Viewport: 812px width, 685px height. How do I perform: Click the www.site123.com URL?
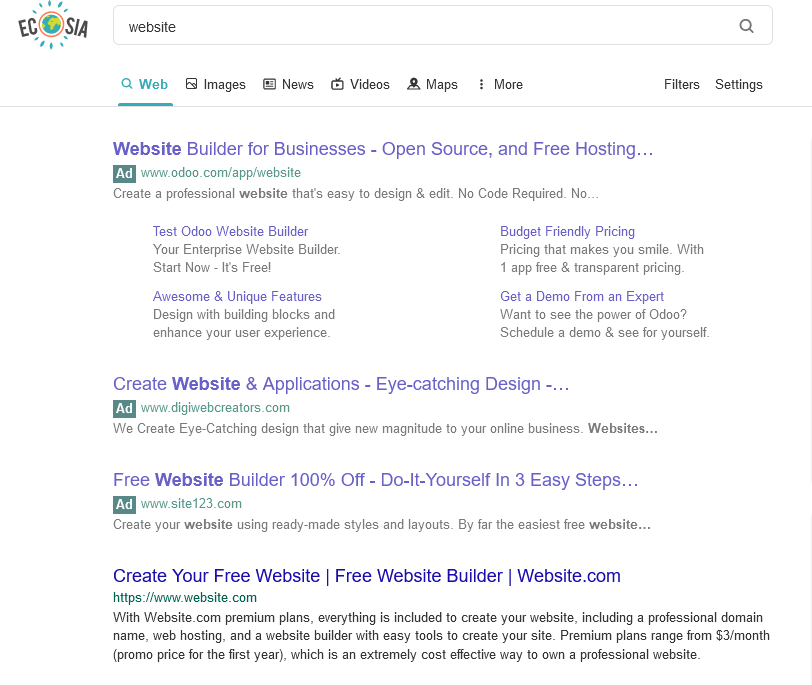pyautogui.click(x=191, y=504)
